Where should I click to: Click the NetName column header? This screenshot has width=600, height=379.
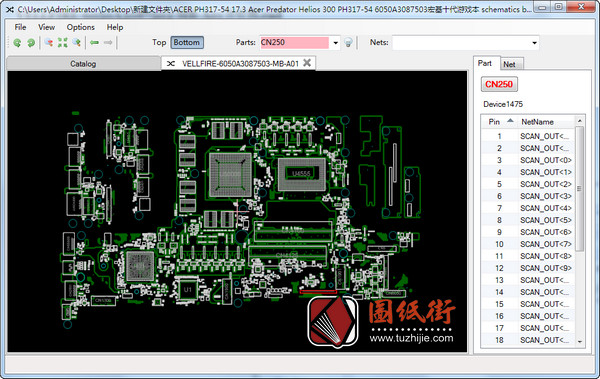click(537, 122)
